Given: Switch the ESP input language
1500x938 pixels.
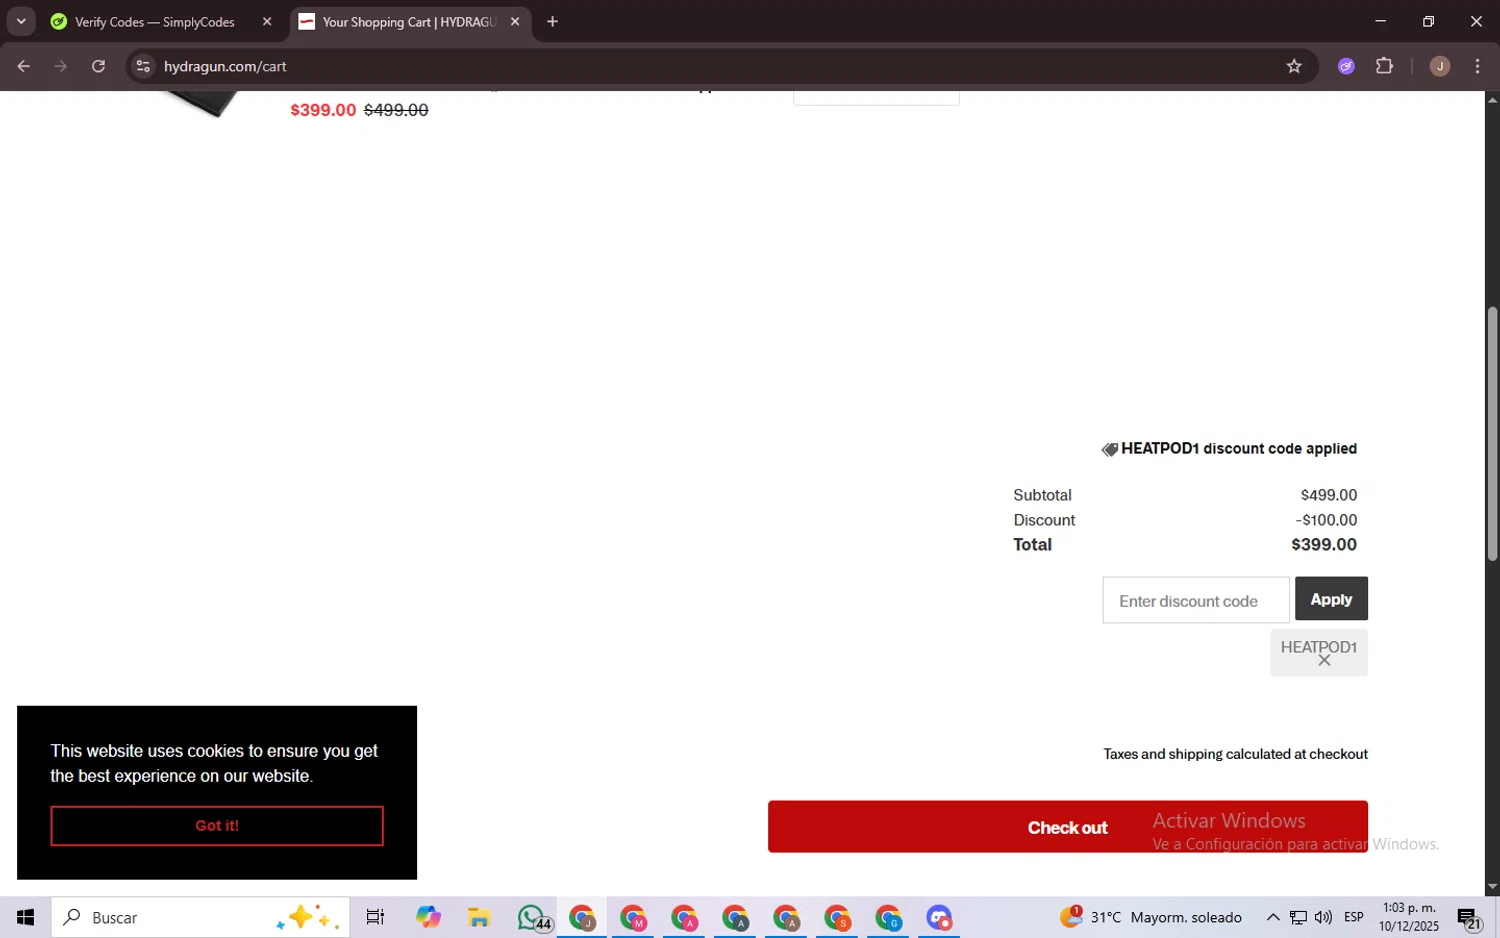Looking at the screenshot, I should pyautogui.click(x=1354, y=917).
